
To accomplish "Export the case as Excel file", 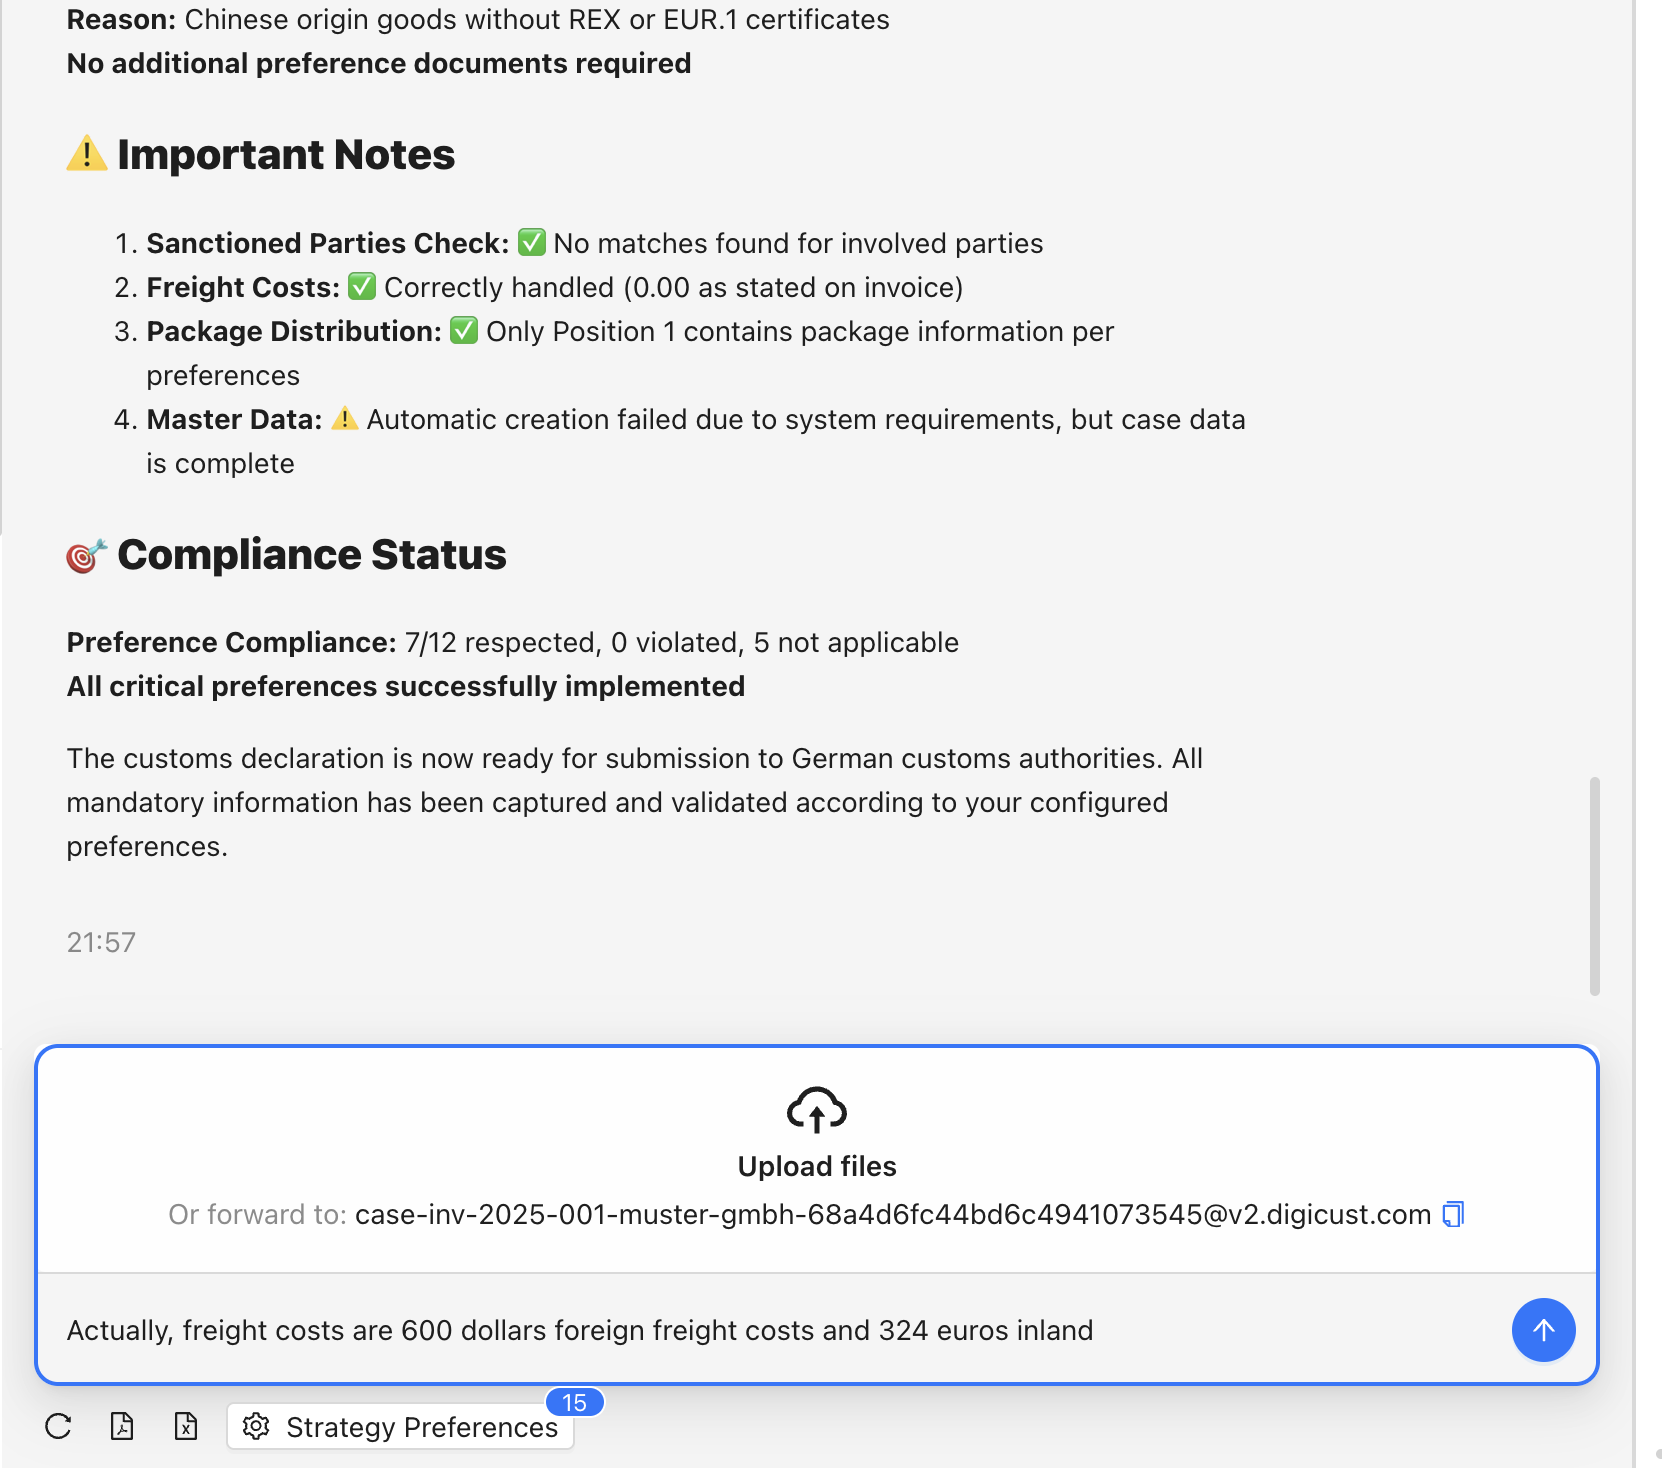I will pos(186,1426).
